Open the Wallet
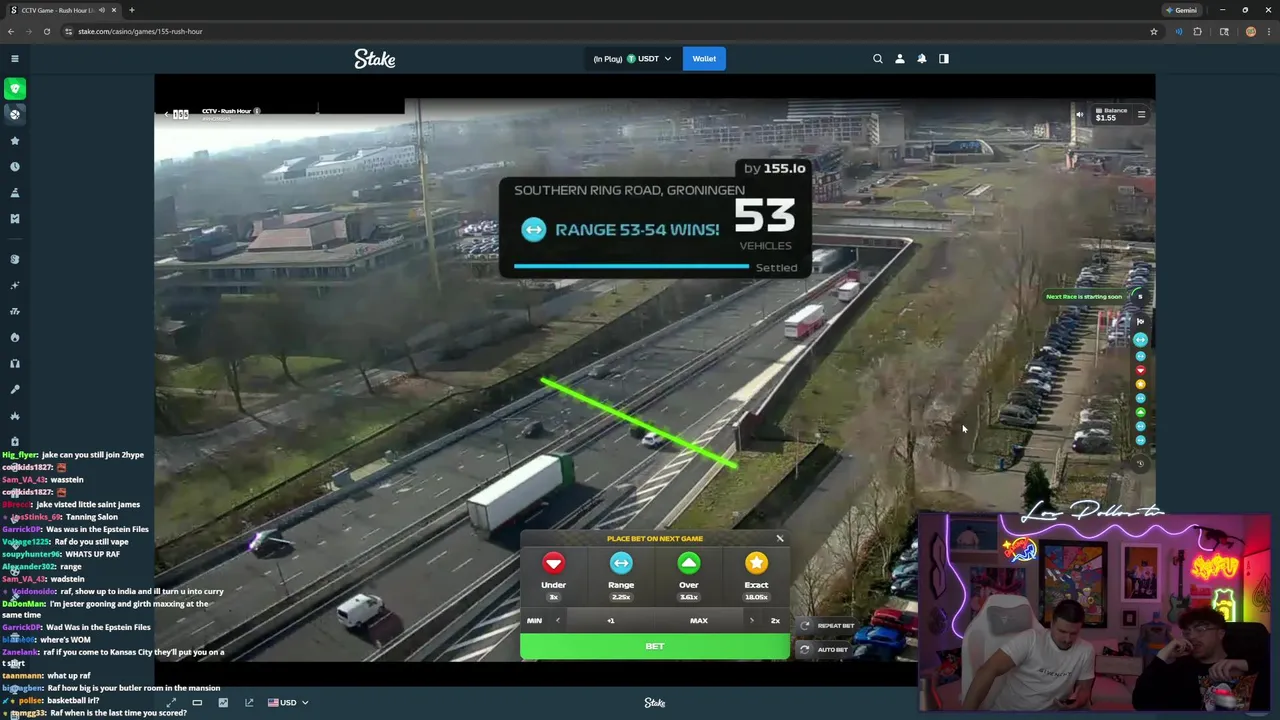 704,59
